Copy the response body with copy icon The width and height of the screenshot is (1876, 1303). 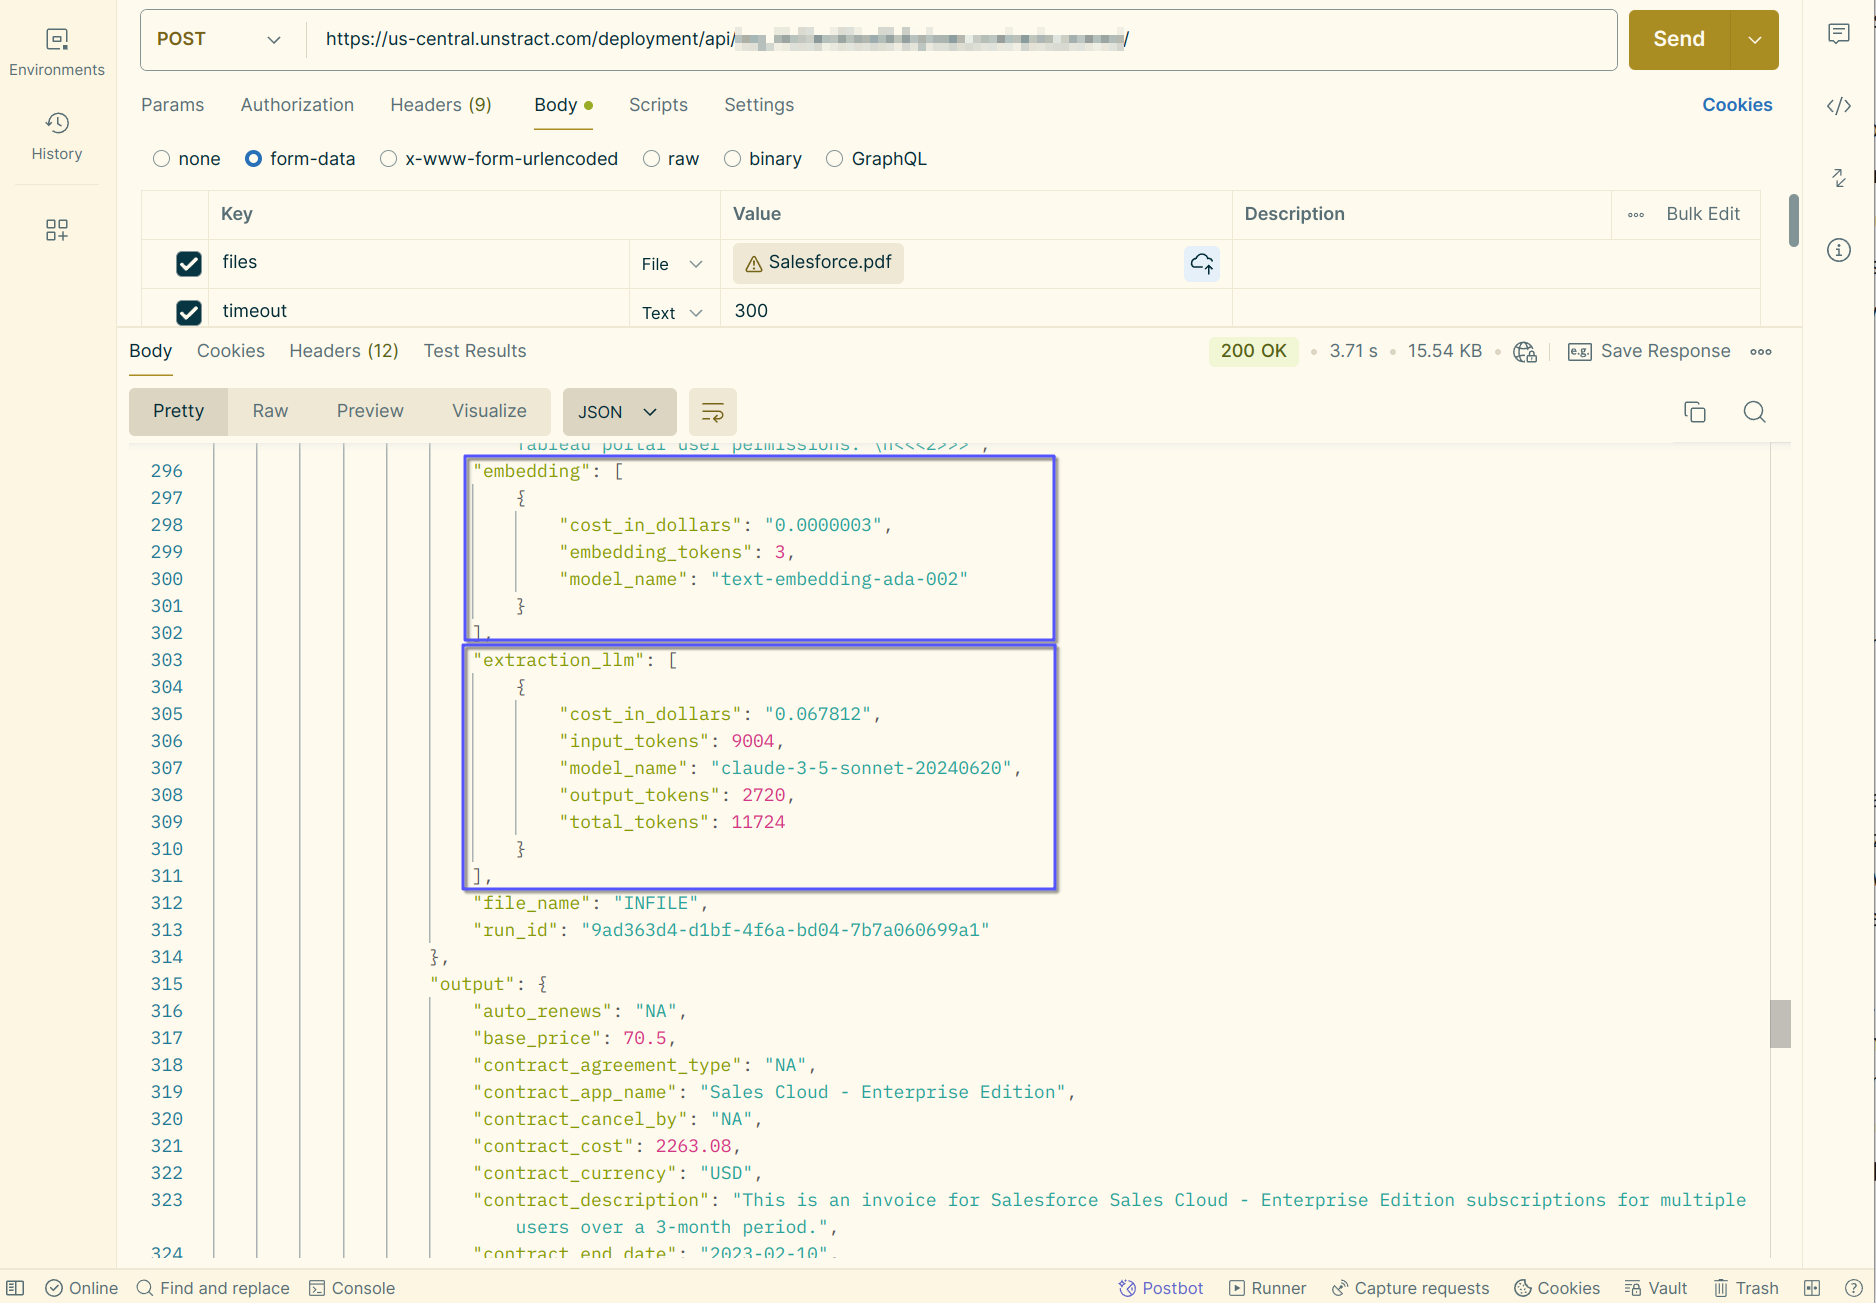(x=1694, y=412)
